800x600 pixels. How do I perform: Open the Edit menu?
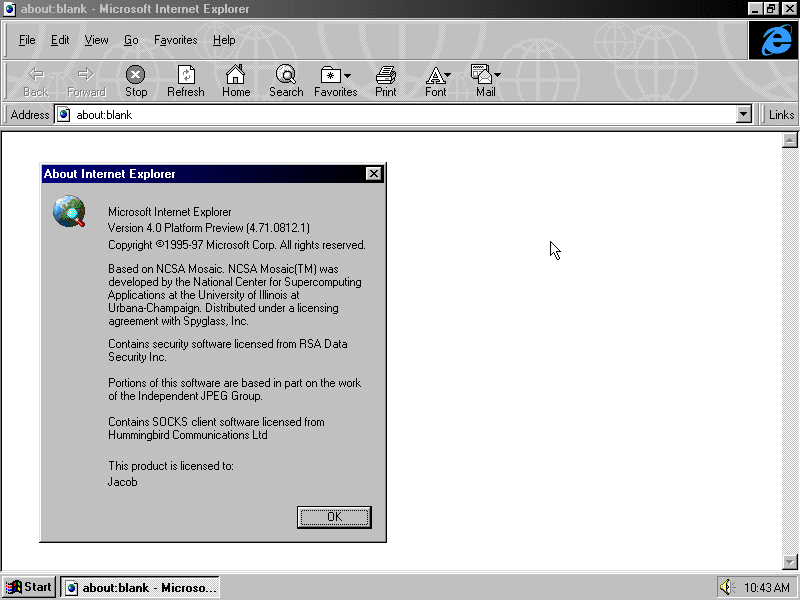tap(60, 40)
